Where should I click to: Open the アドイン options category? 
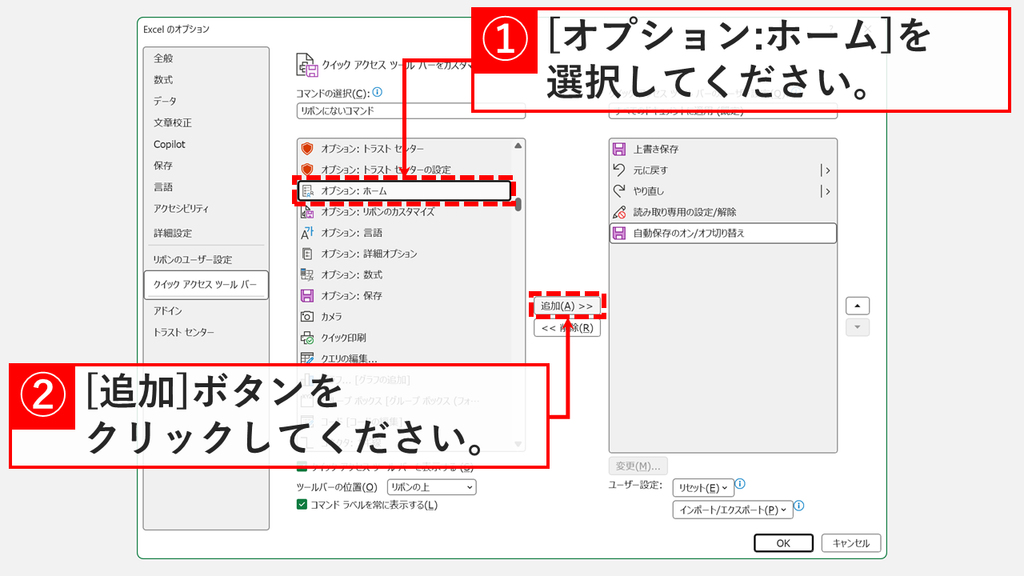click(x=206, y=311)
